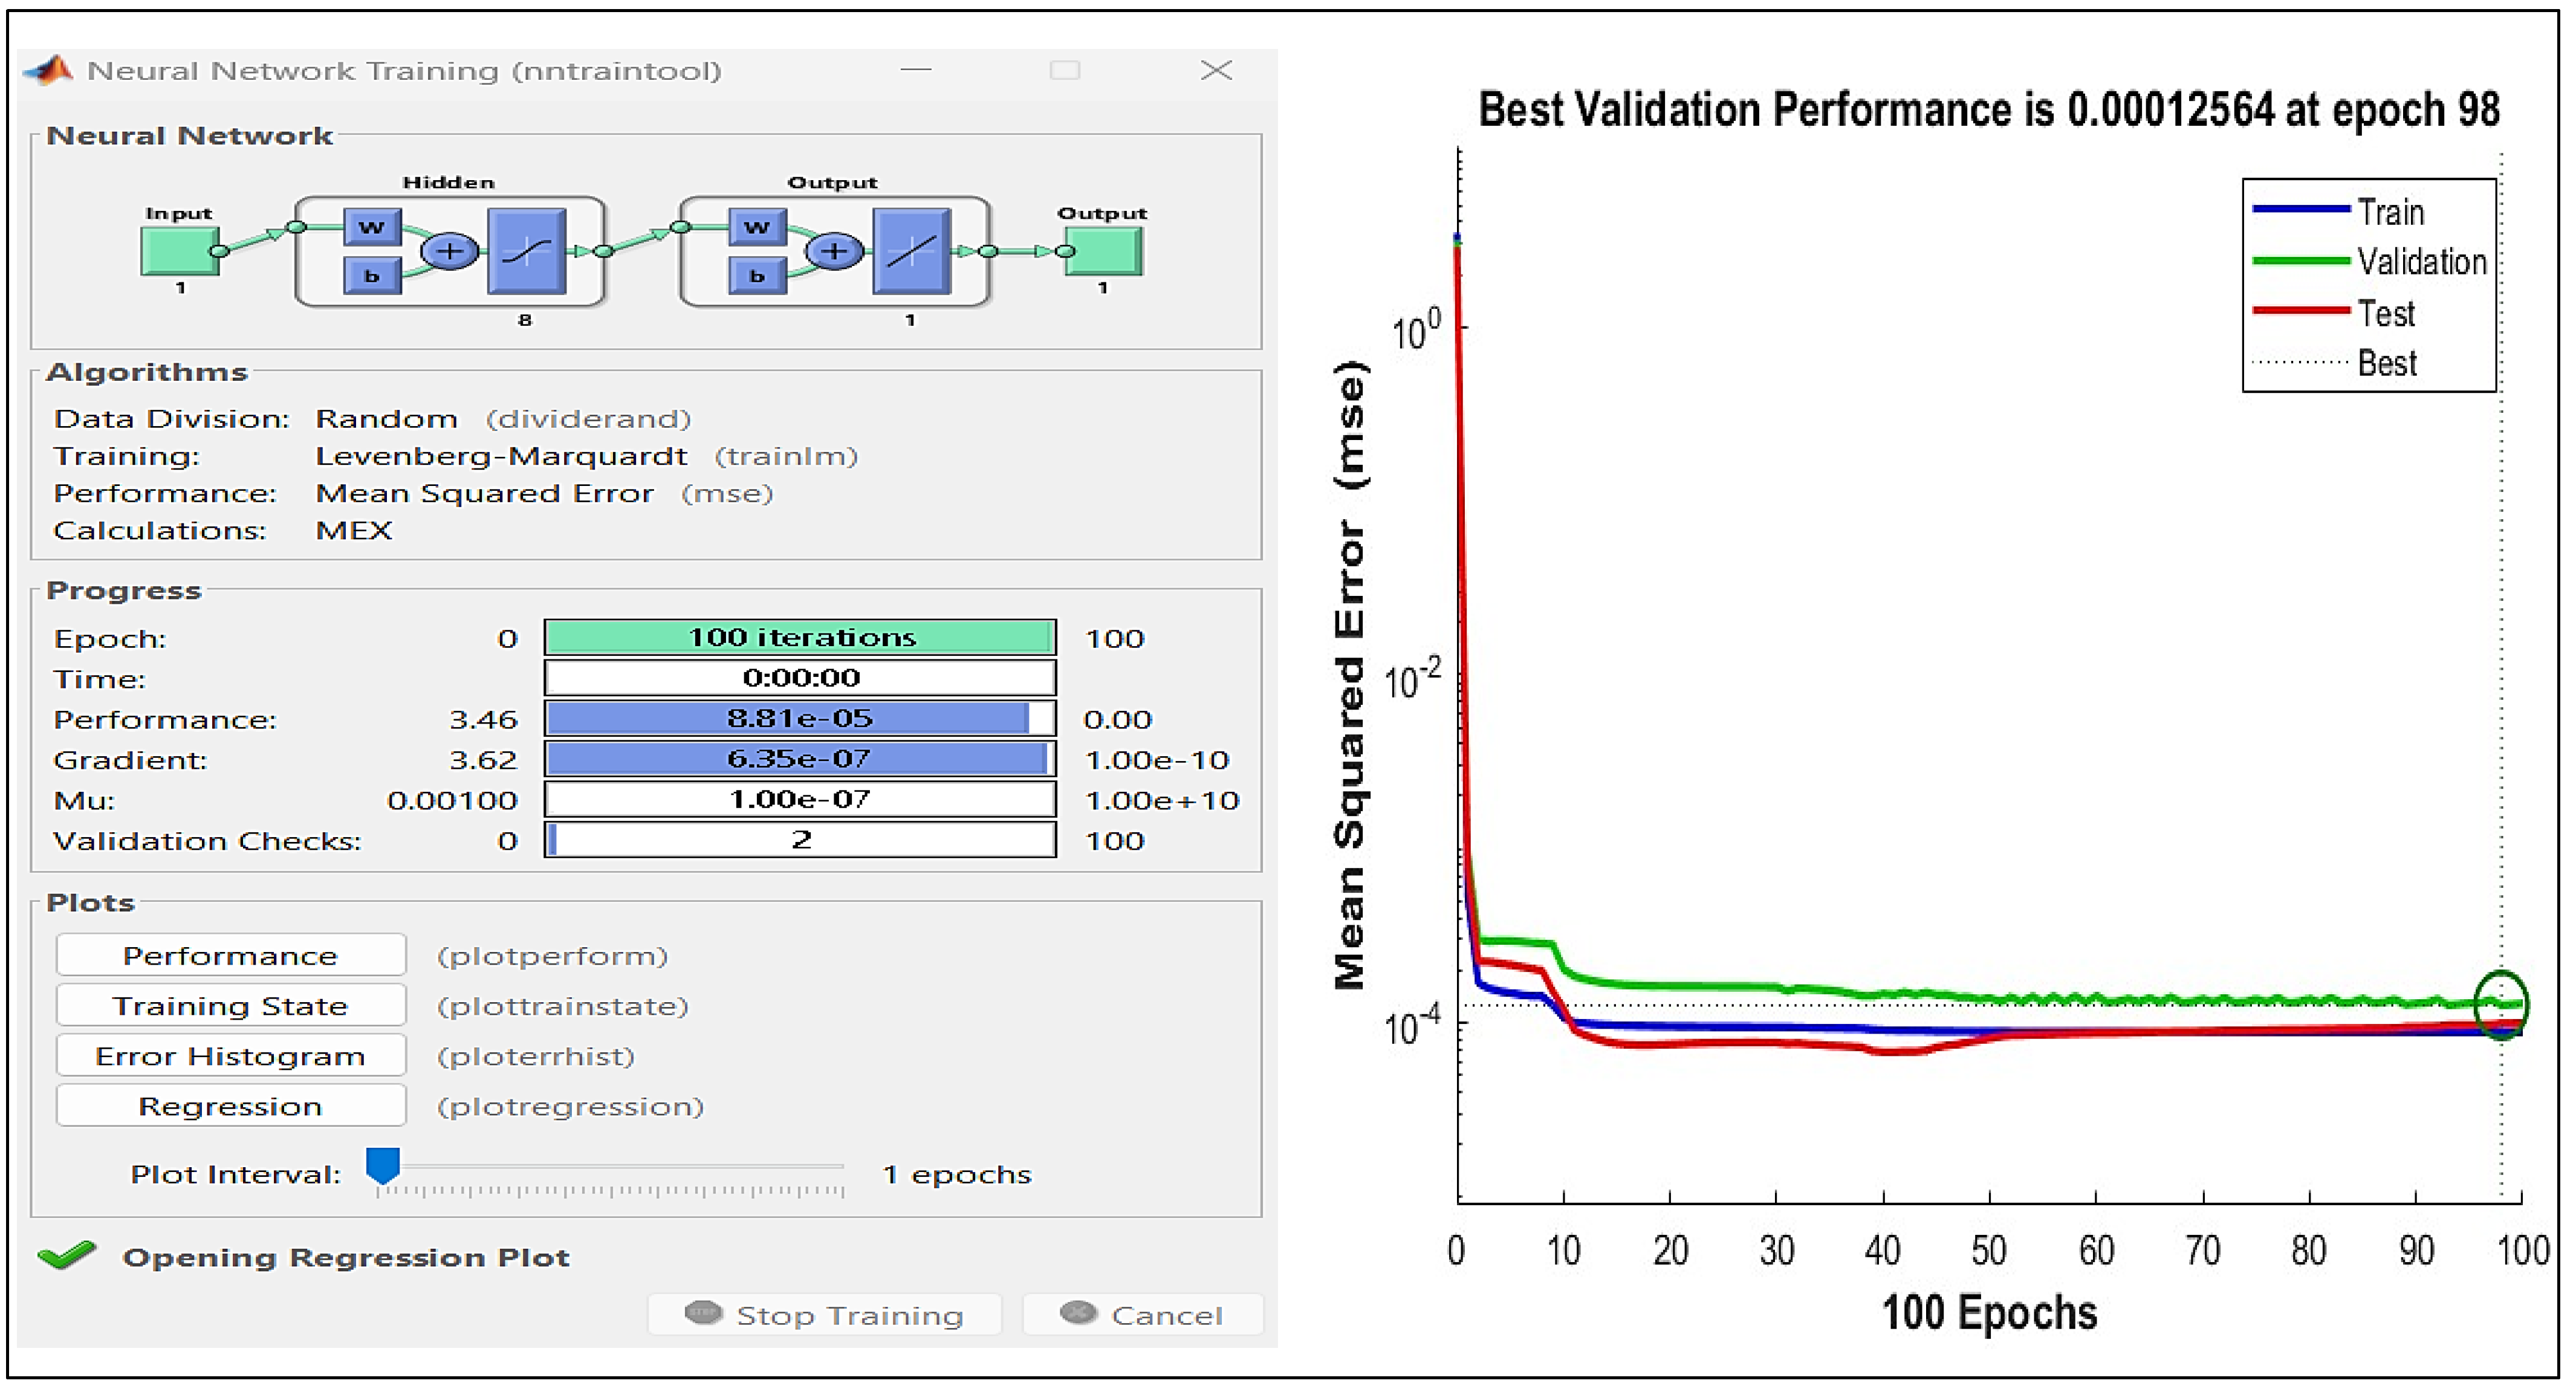
Task: Open the Performance plot
Action: [230, 955]
